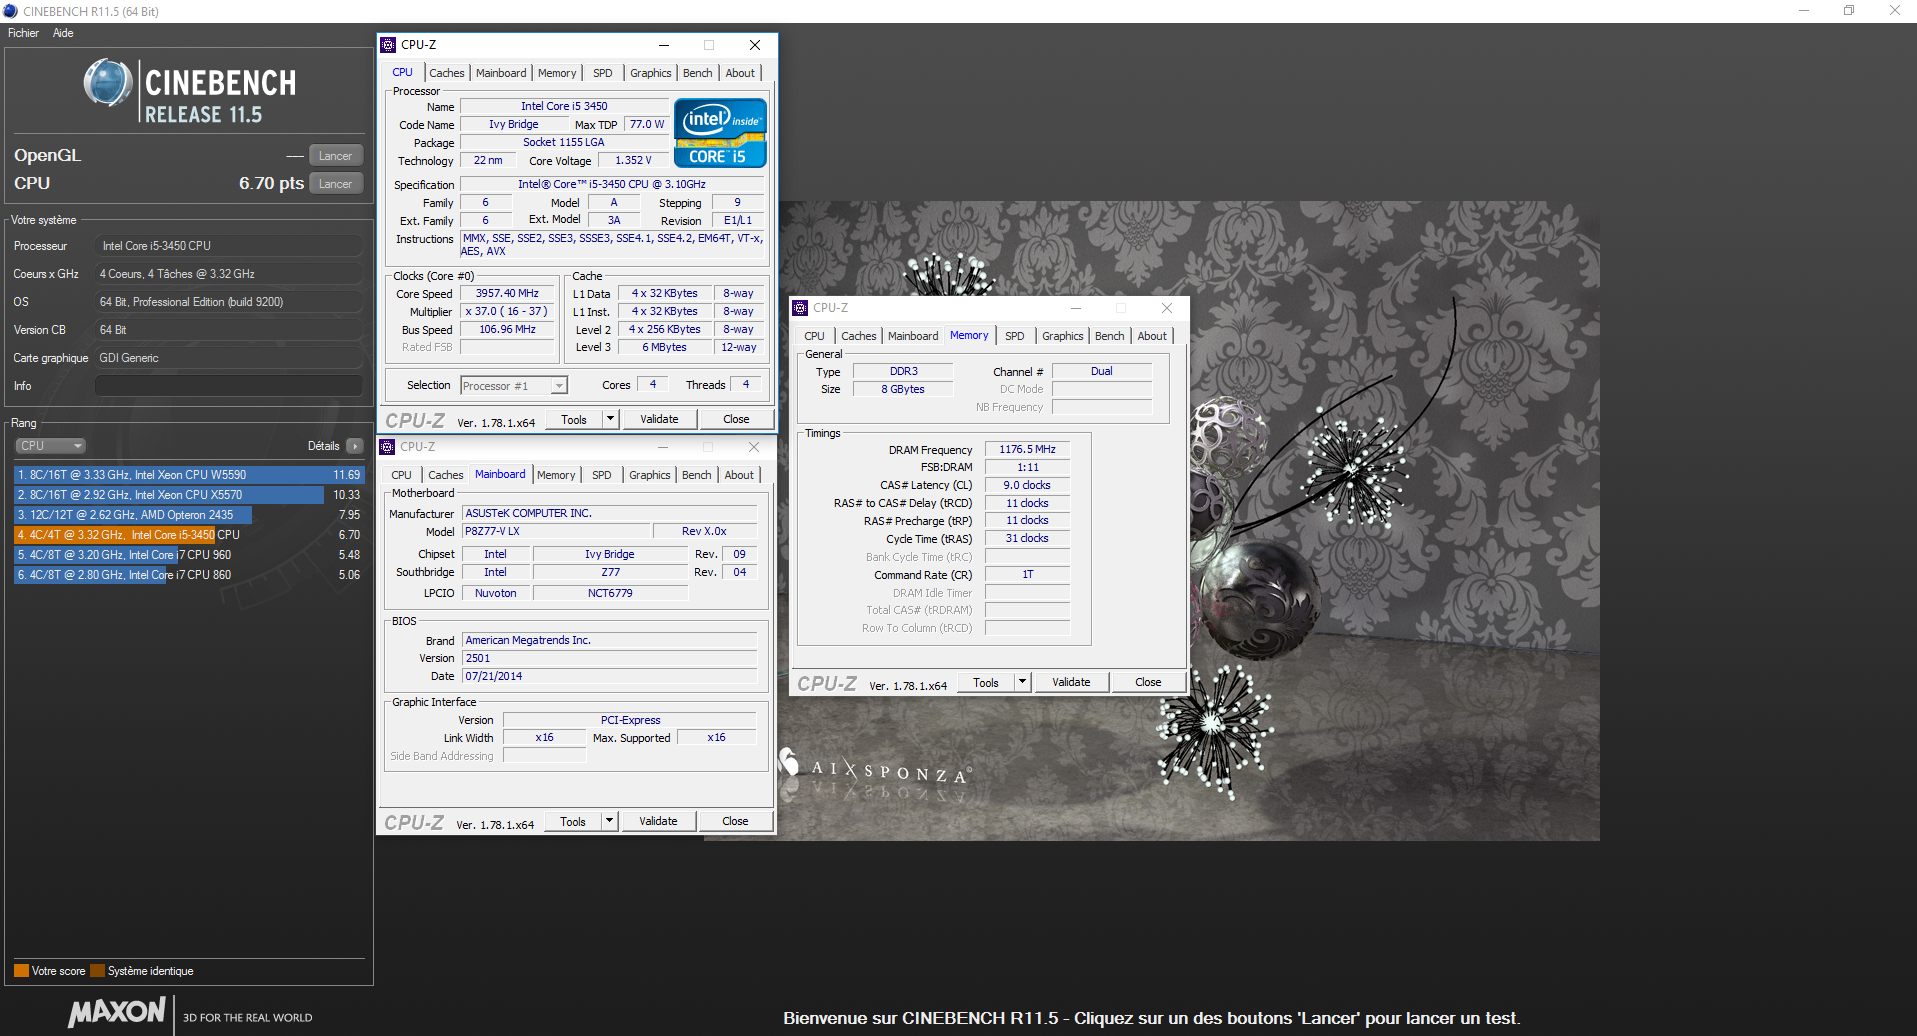Click the Cinebench sphere logo
Image resolution: width=1917 pixels, height=1036 pixels.
(108, 83)
